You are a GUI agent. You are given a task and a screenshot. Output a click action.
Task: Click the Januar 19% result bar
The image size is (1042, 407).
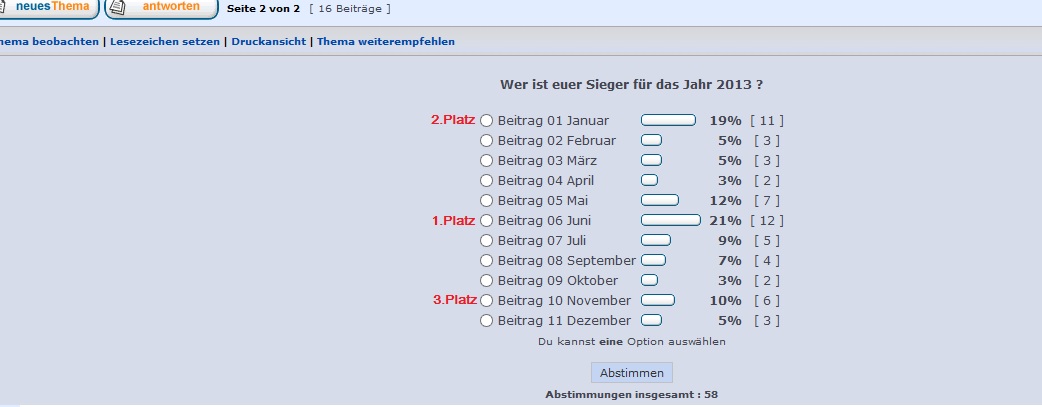(x=668, y=120)
